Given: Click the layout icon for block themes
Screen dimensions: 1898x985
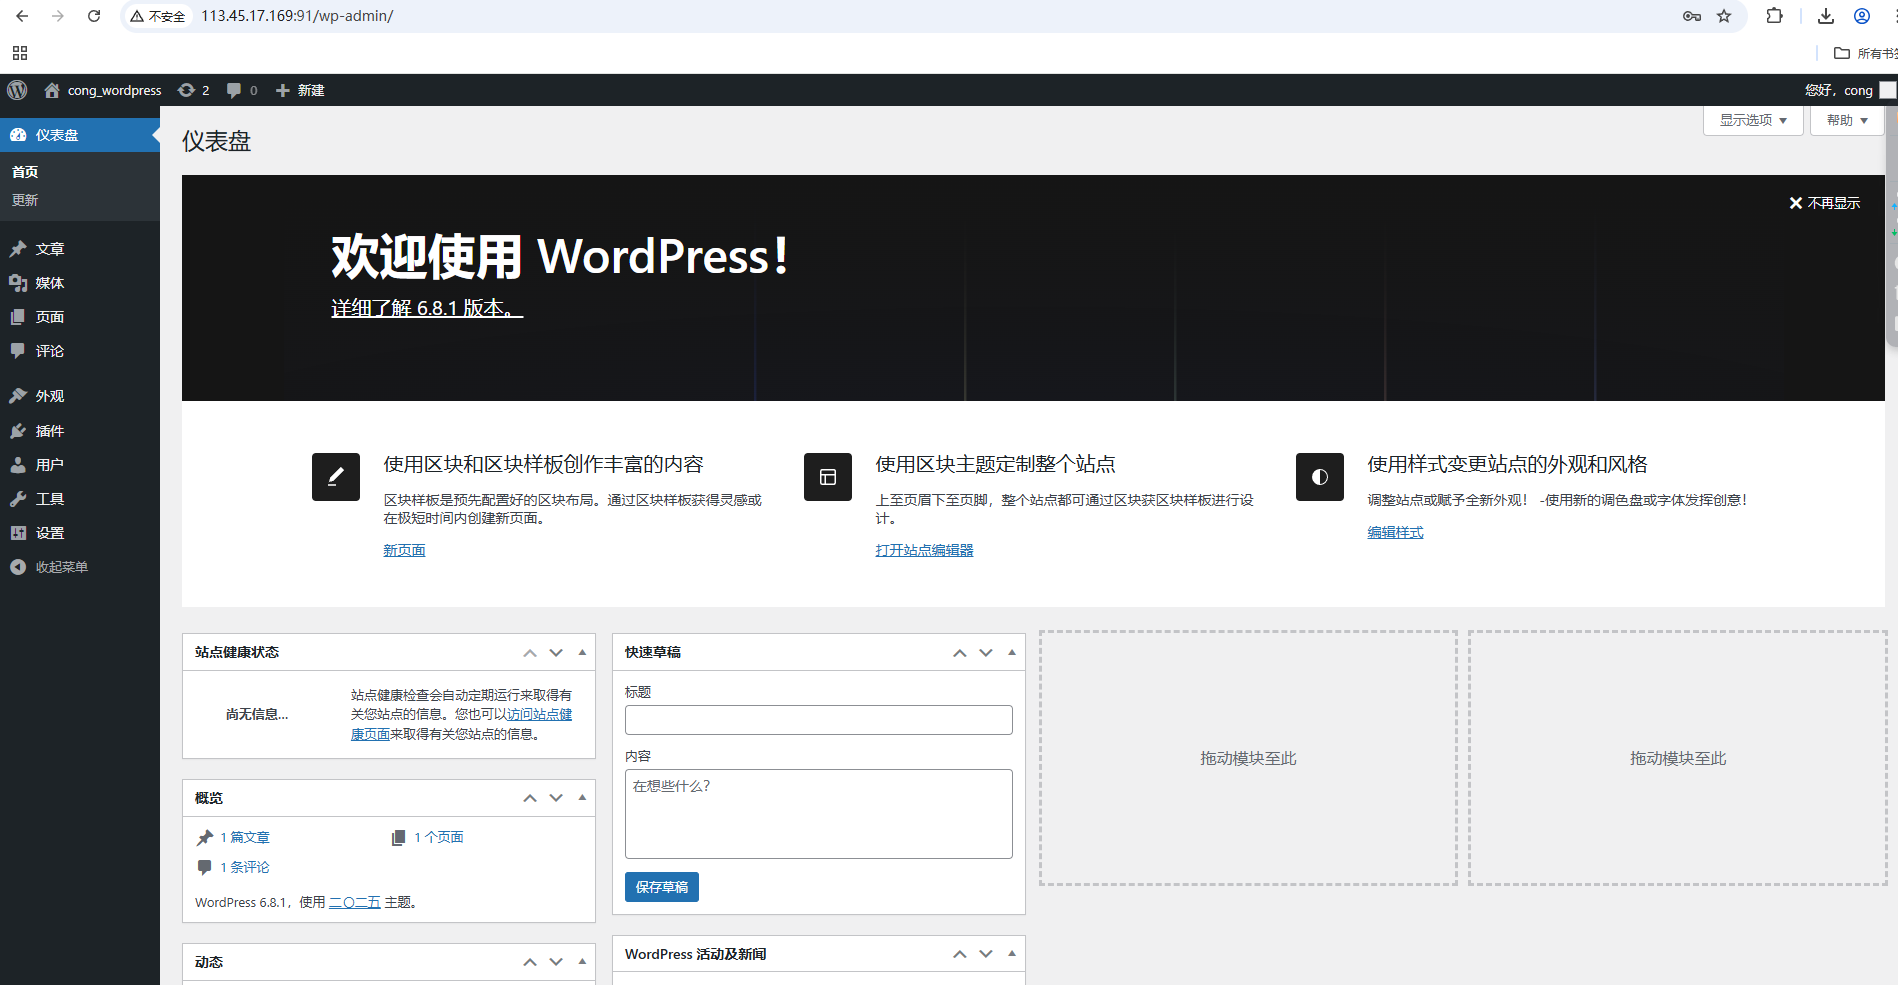Looking at the screenshot, I should [828, 477].
